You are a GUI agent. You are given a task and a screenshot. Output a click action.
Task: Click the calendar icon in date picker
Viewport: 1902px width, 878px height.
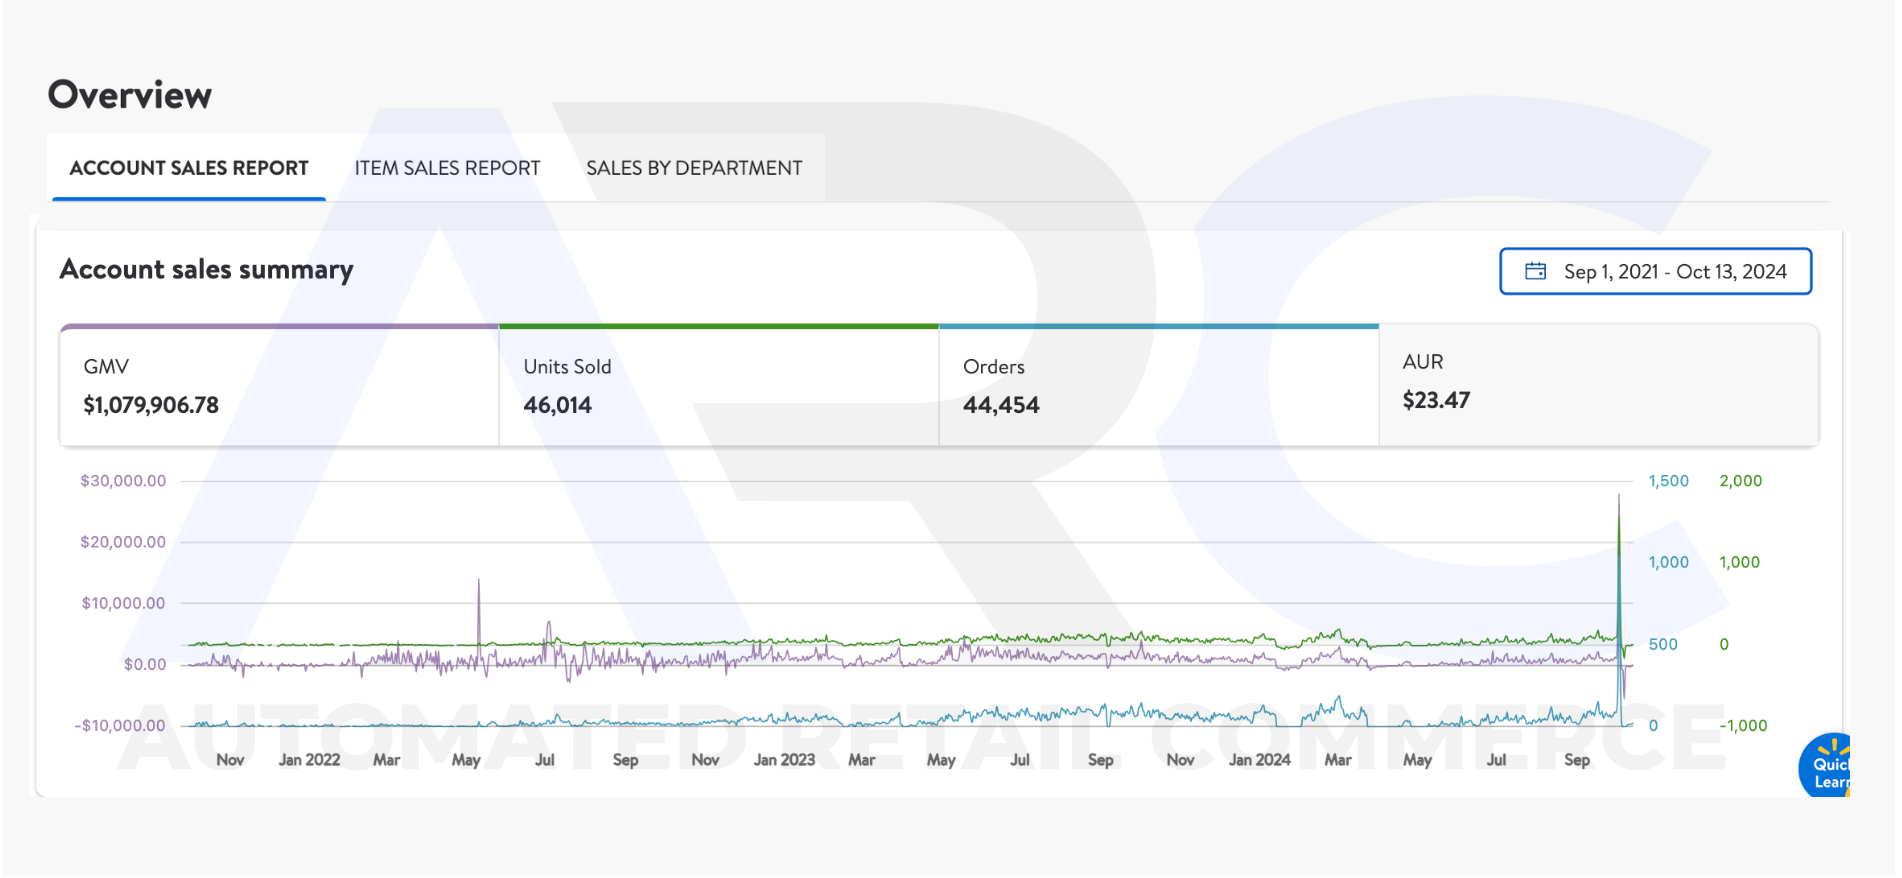(1535, 271)
